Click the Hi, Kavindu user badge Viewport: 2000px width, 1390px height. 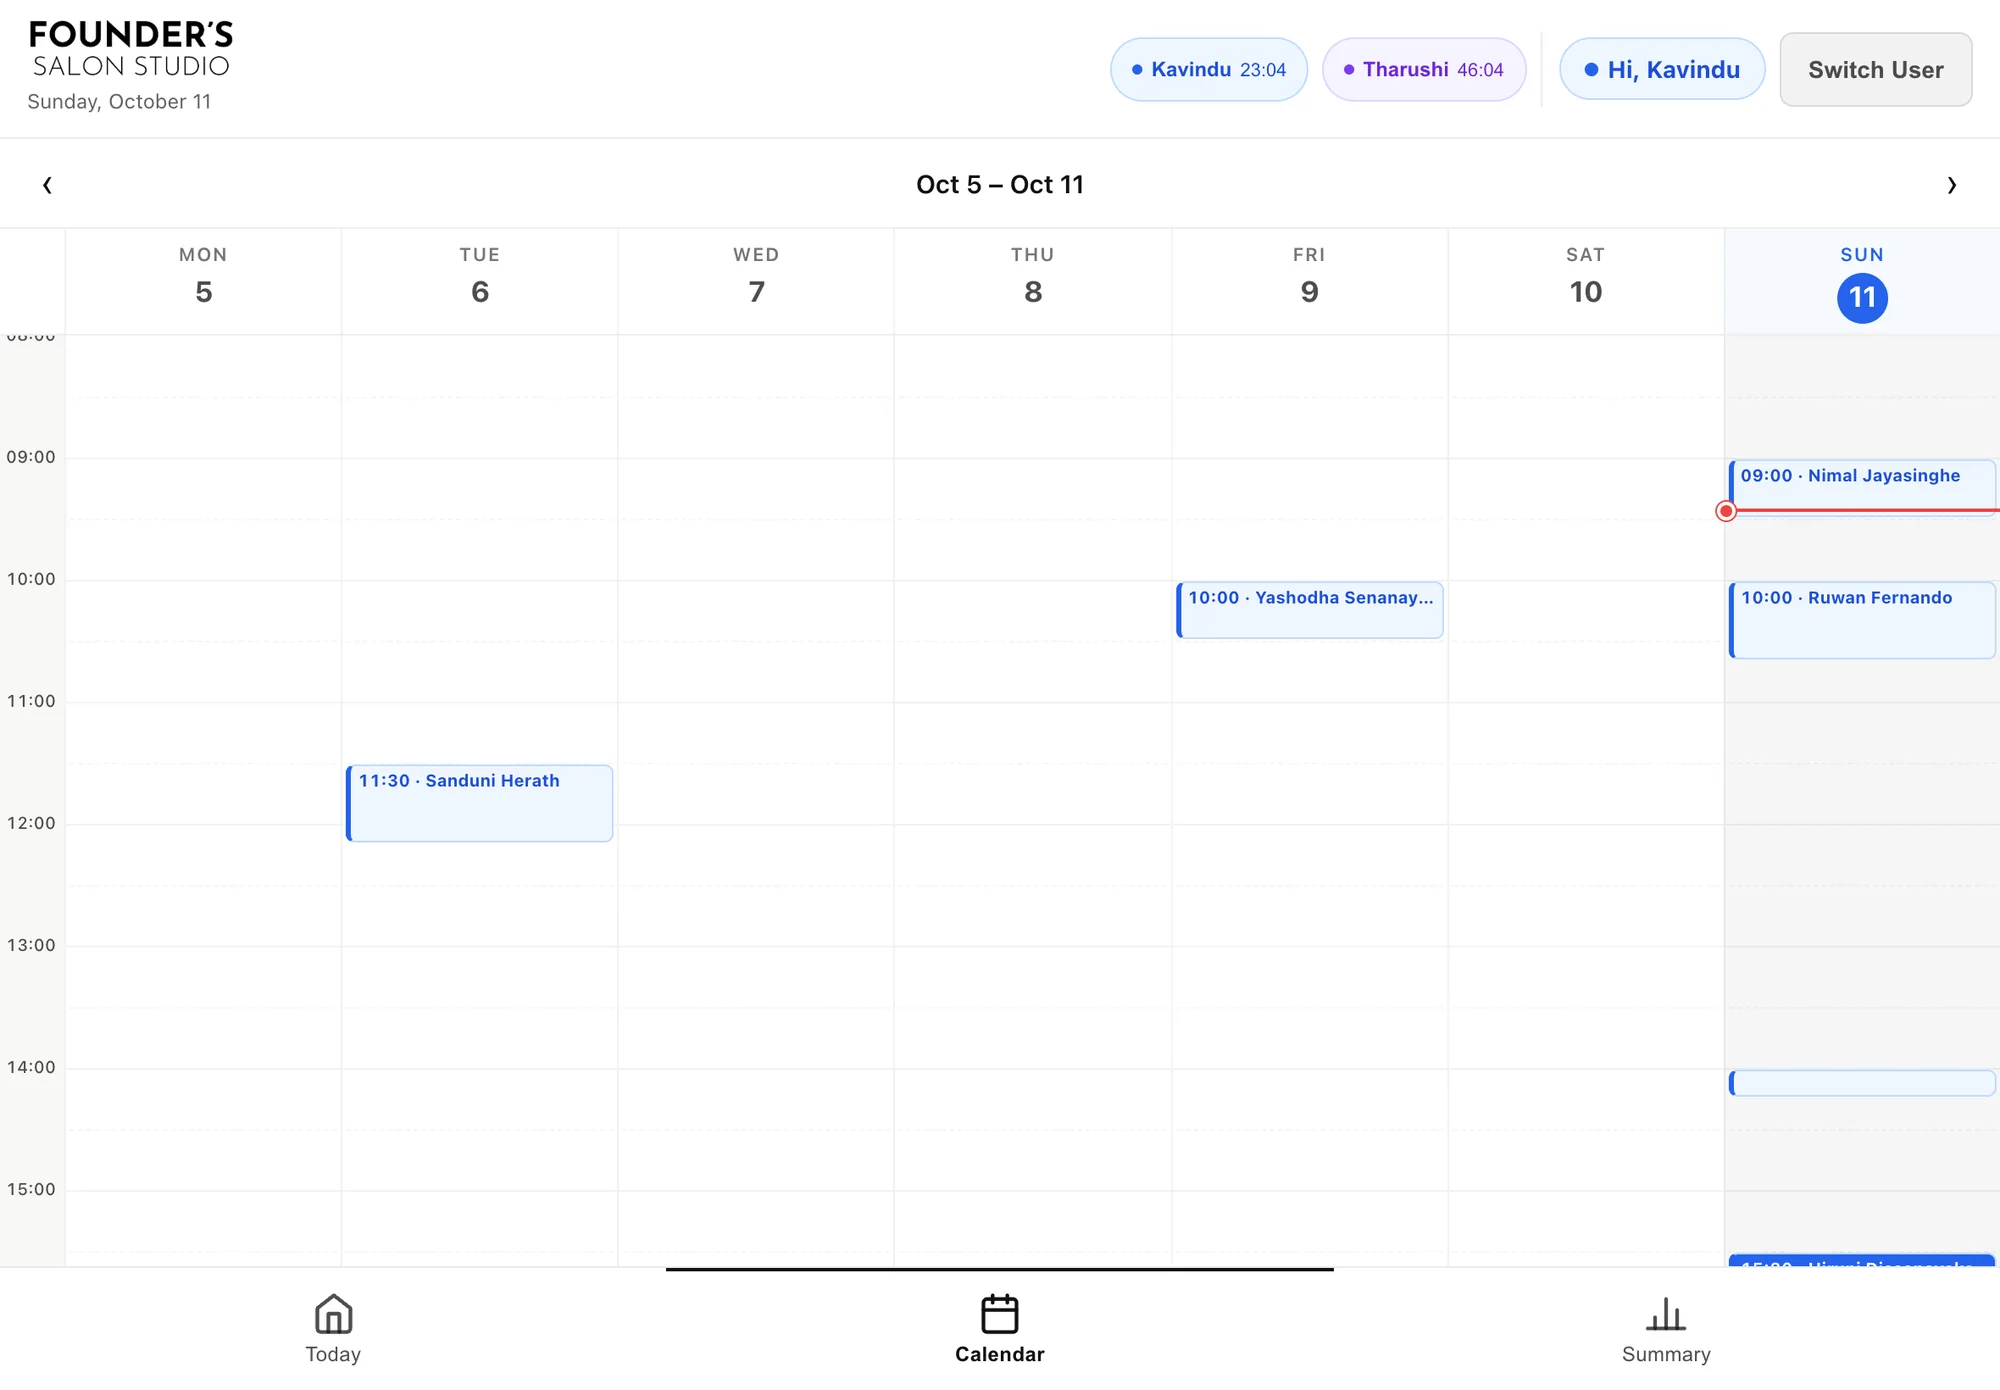click(1661, 70)
